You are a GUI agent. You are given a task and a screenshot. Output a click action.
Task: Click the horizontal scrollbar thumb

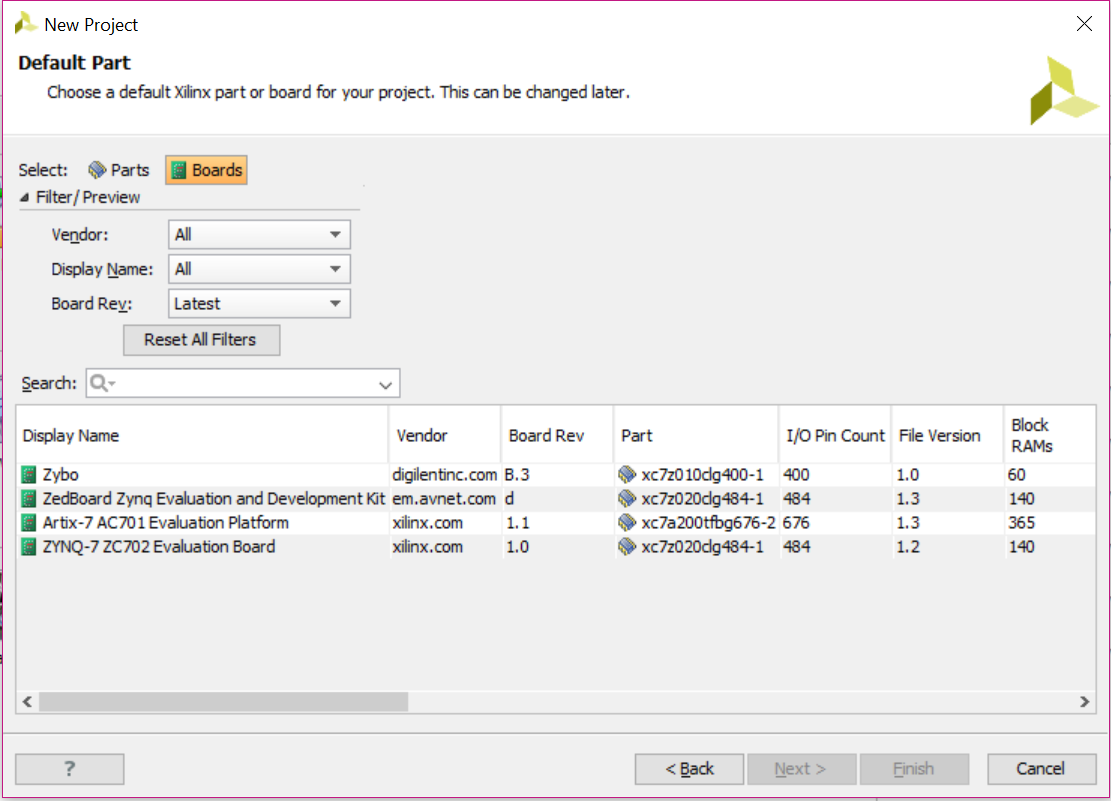click(223, 702)
